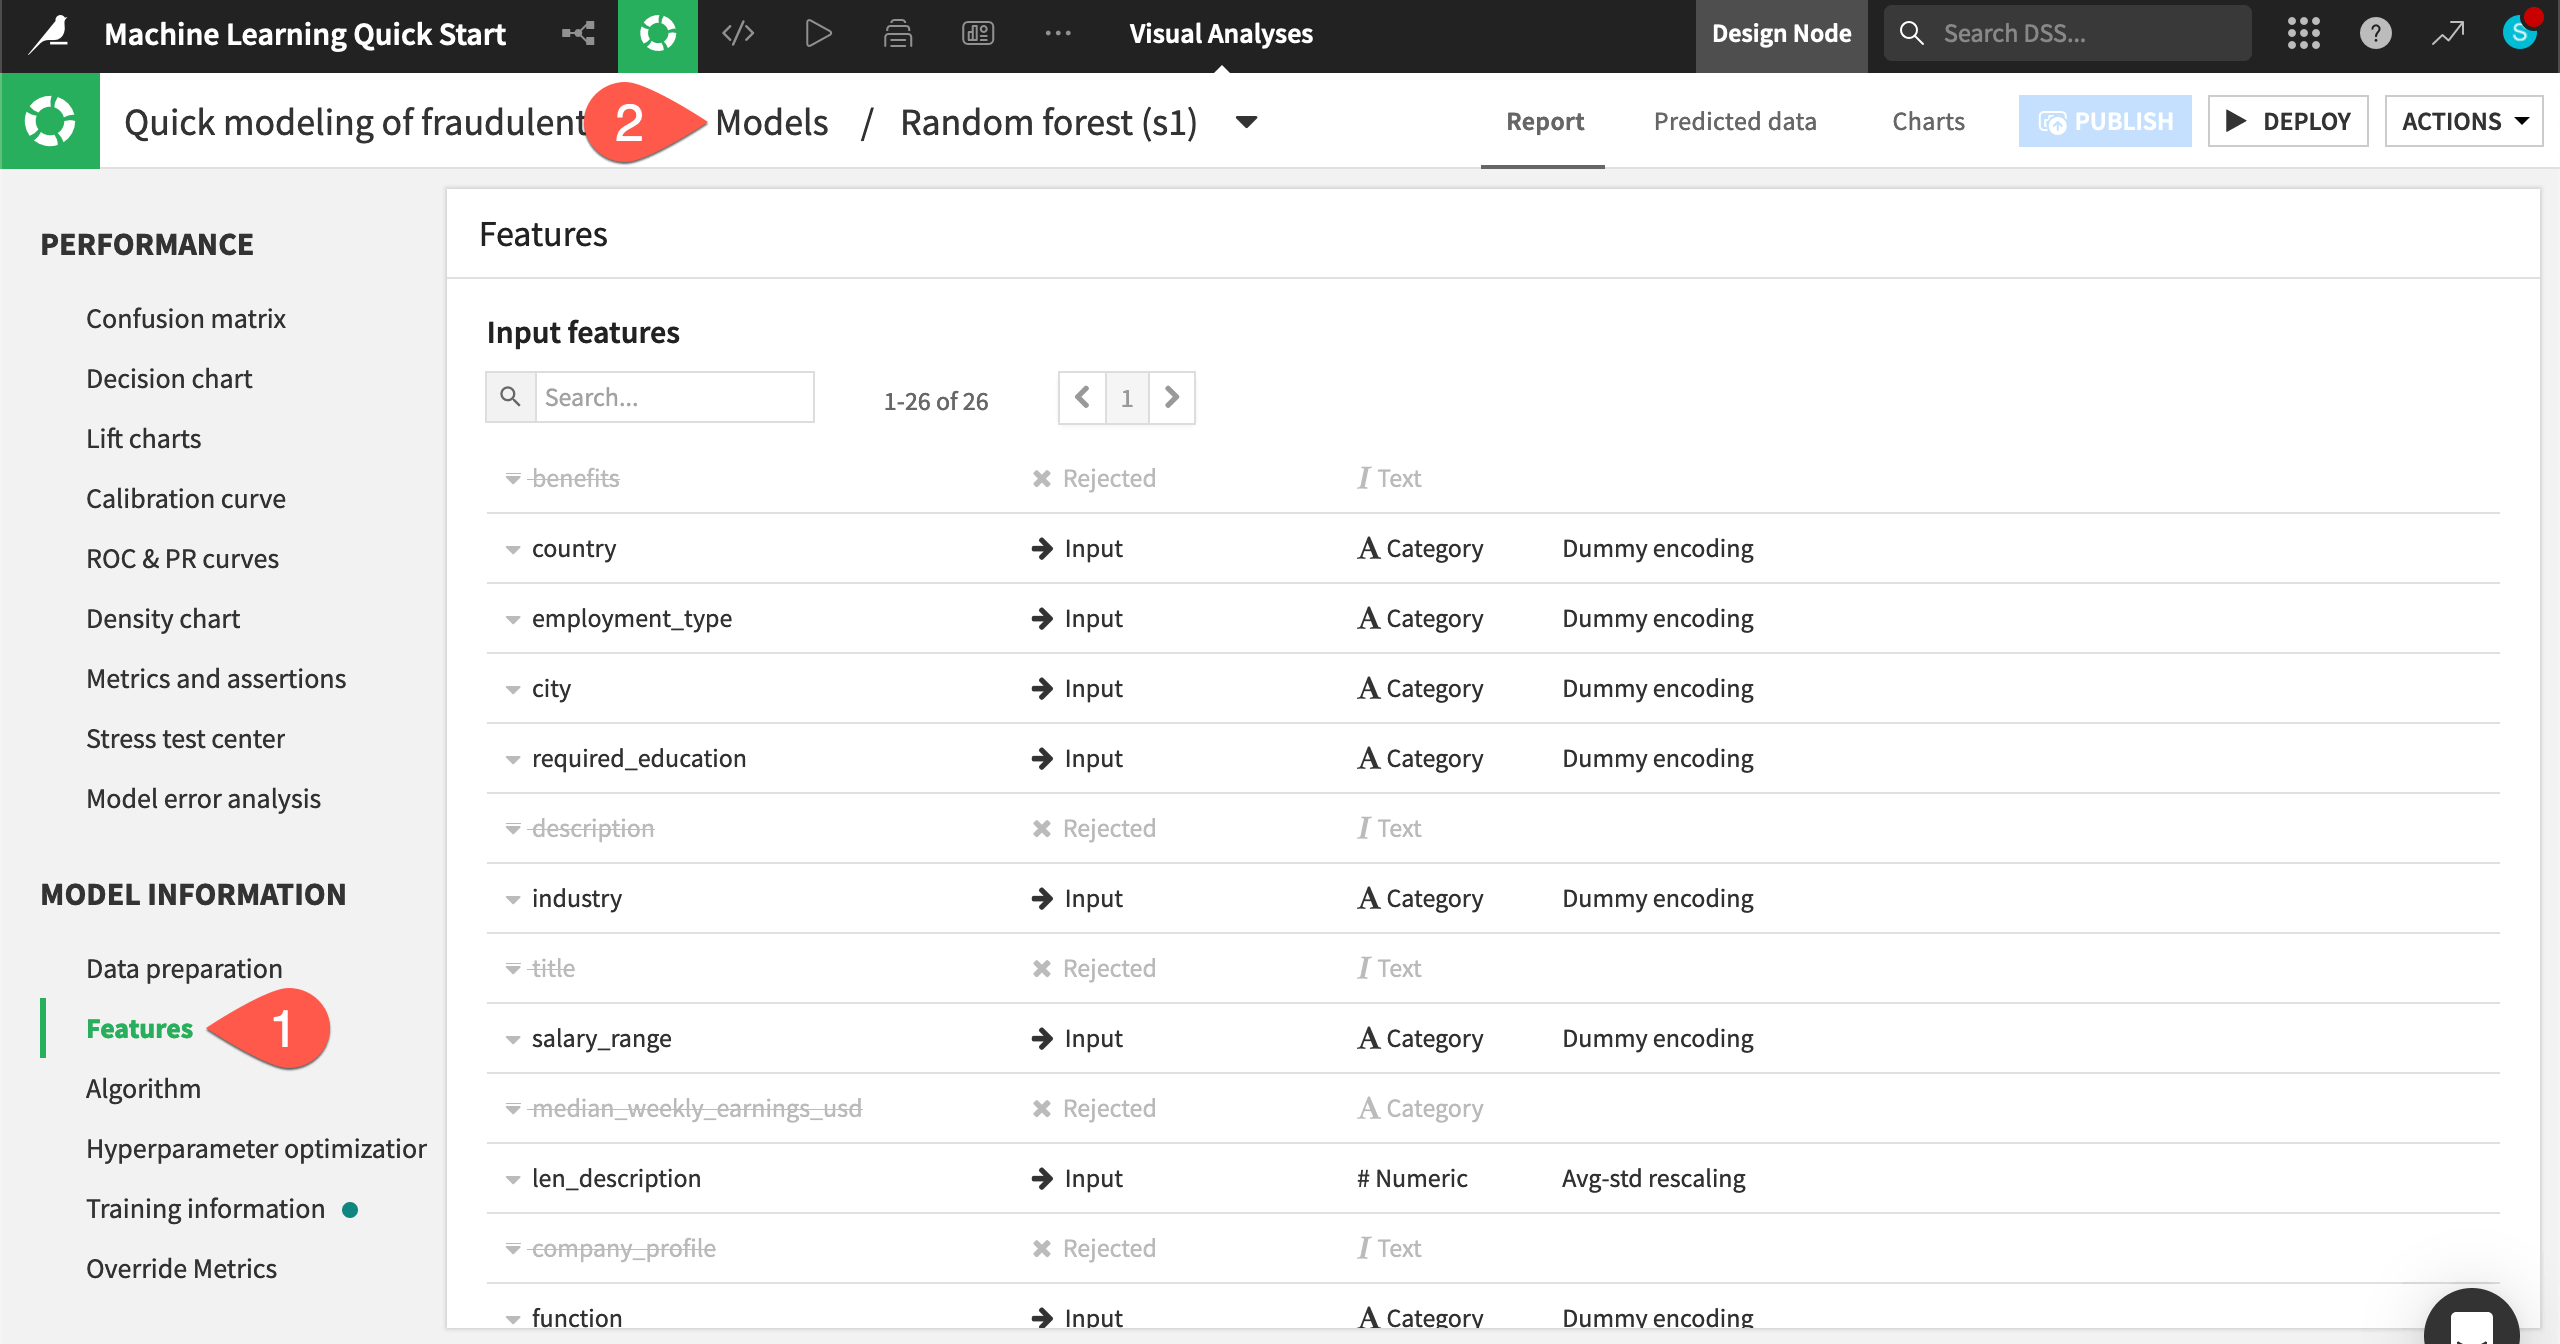Switch to the Charts tab
The image size is (2560, 1344).
coord(1927,121)
